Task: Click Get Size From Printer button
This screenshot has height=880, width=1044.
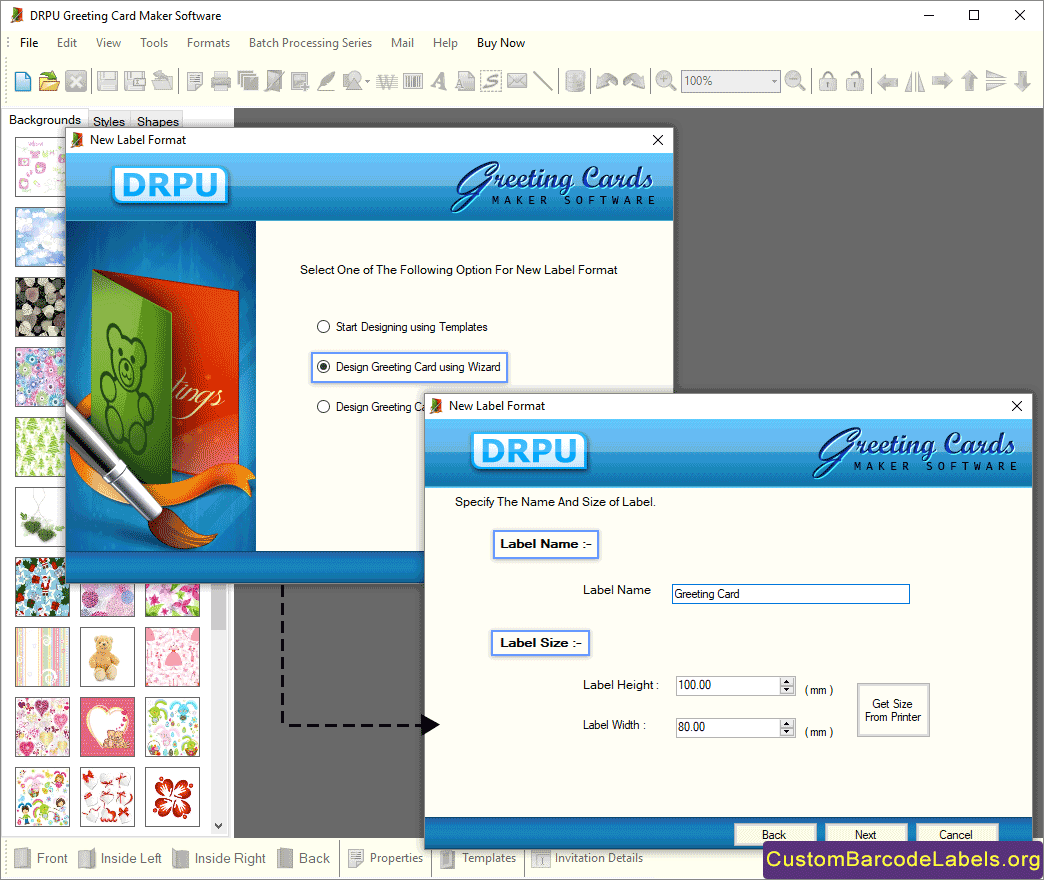Action: click(x=893, y=710)
